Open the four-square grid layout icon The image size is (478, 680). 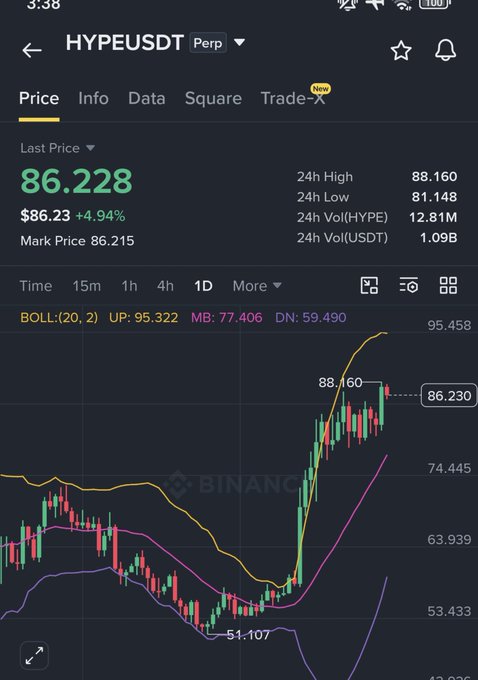(x=448, y=286)
